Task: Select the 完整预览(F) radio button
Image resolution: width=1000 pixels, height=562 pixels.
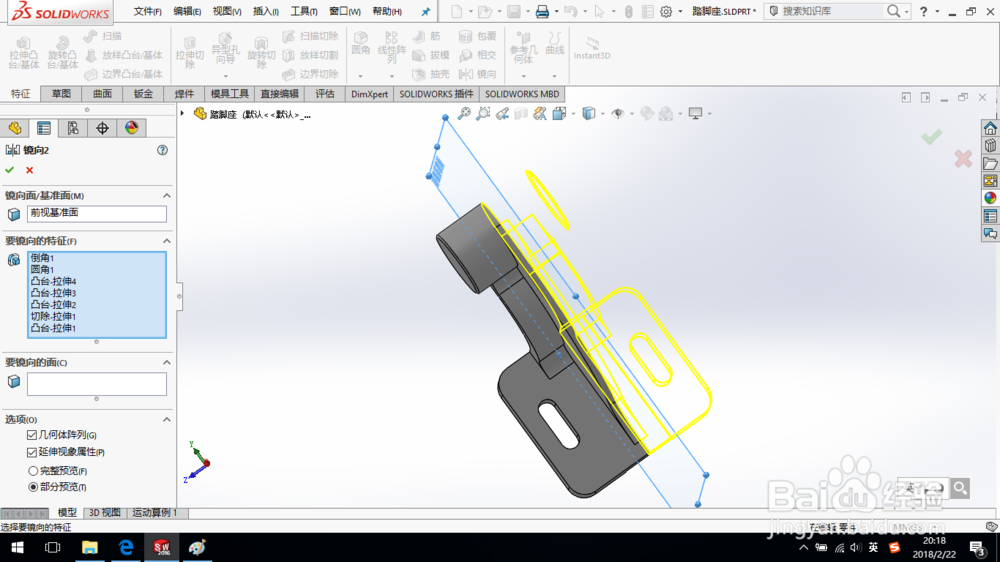Action: (x=33, y=471)
